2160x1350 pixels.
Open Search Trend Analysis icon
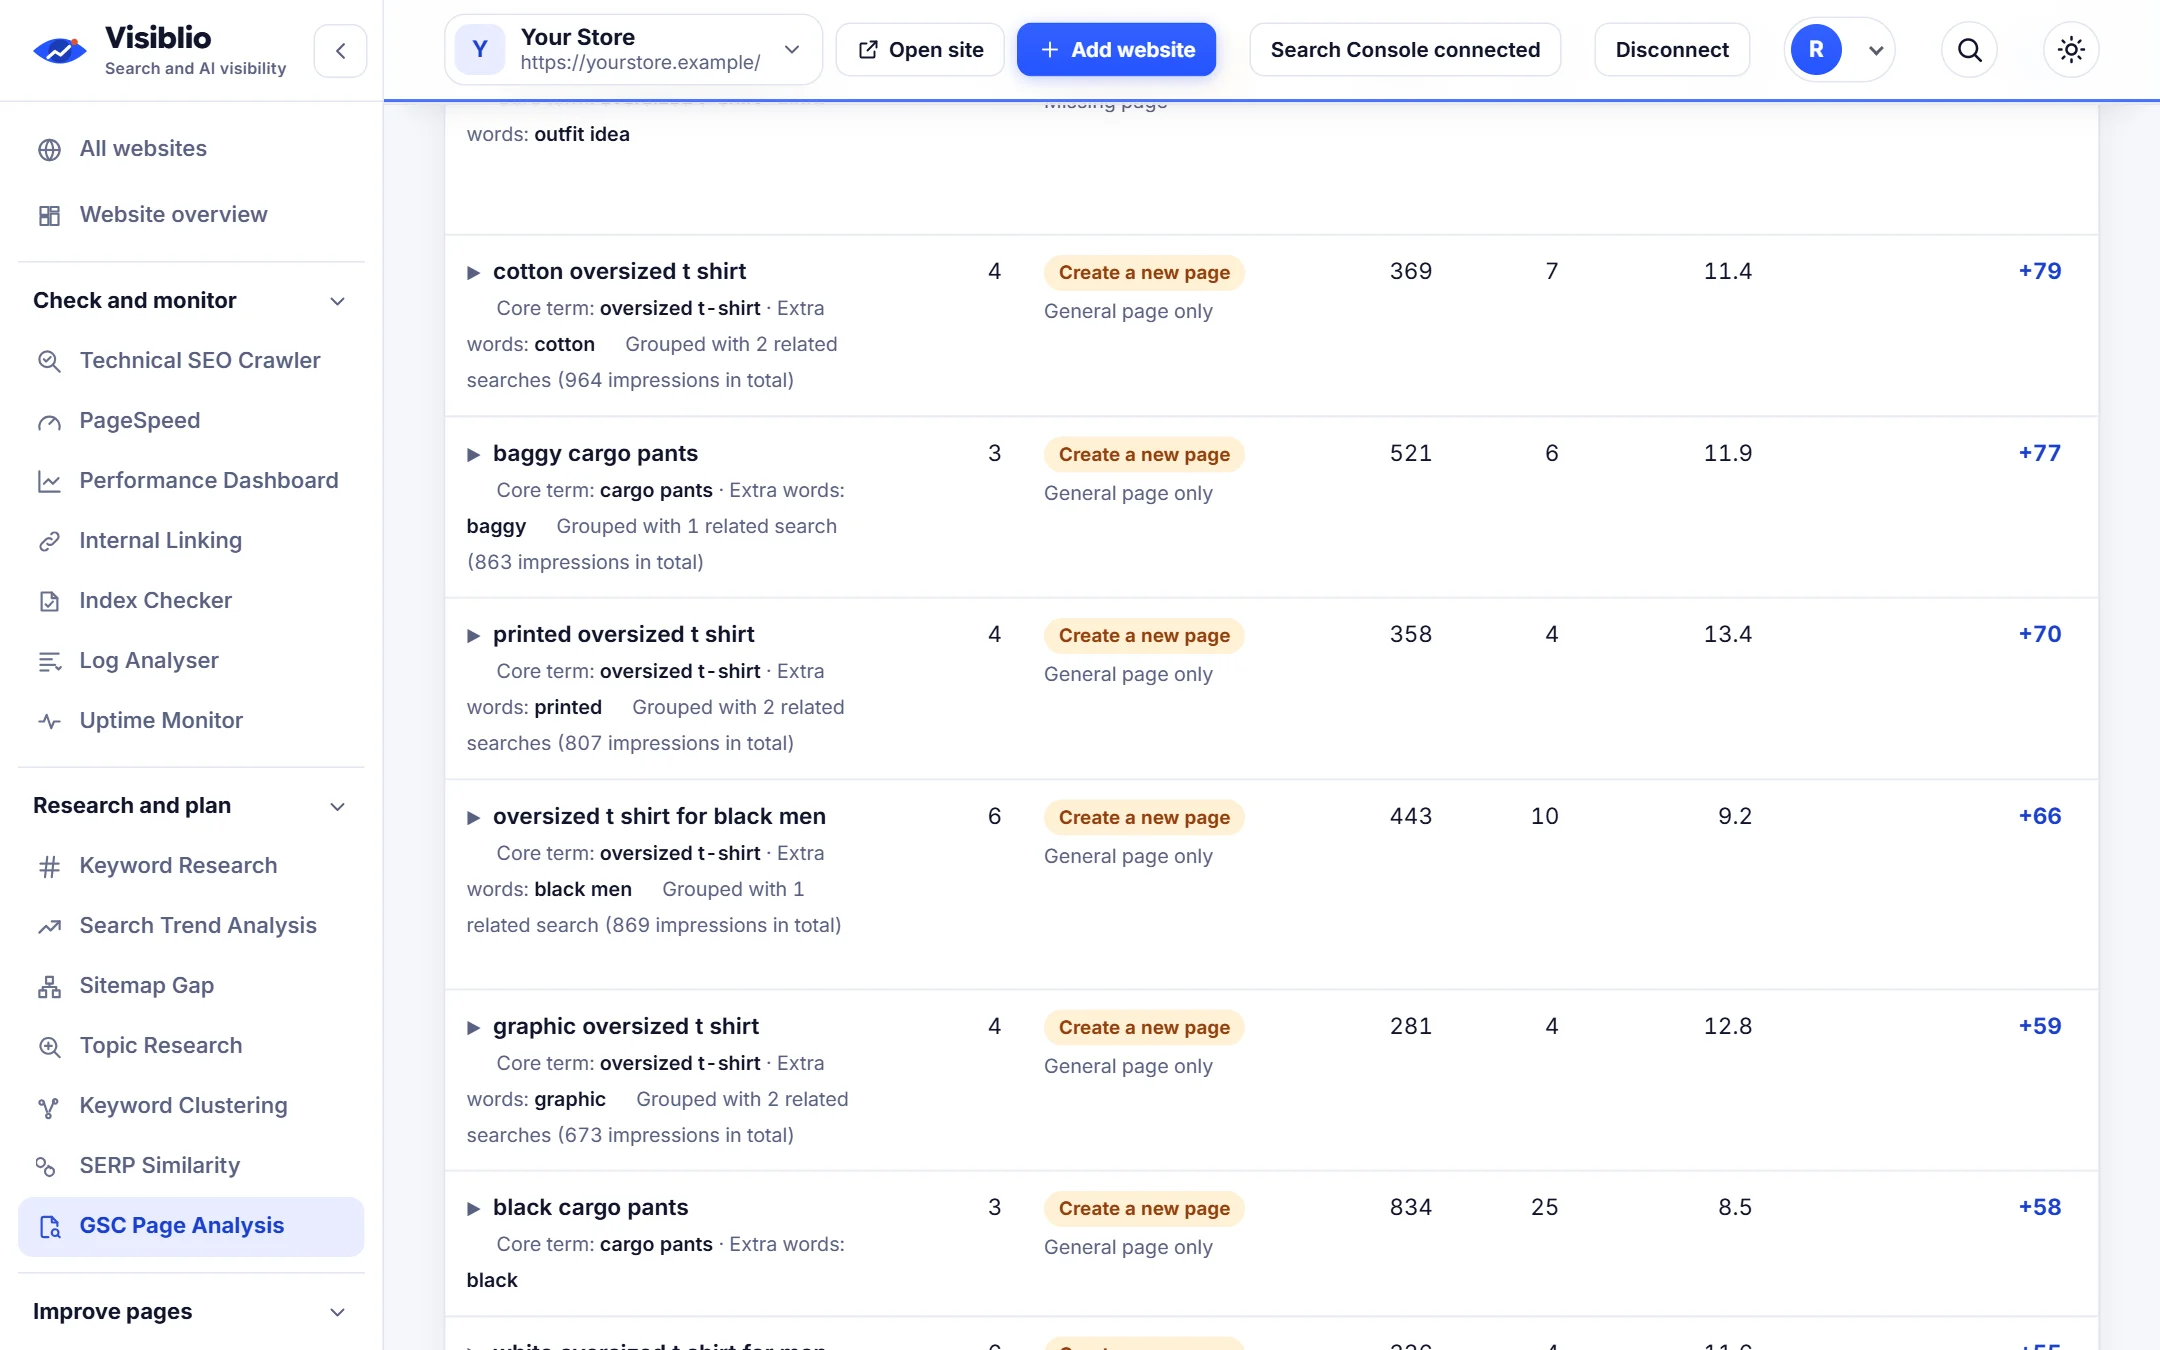coord(49,926)
